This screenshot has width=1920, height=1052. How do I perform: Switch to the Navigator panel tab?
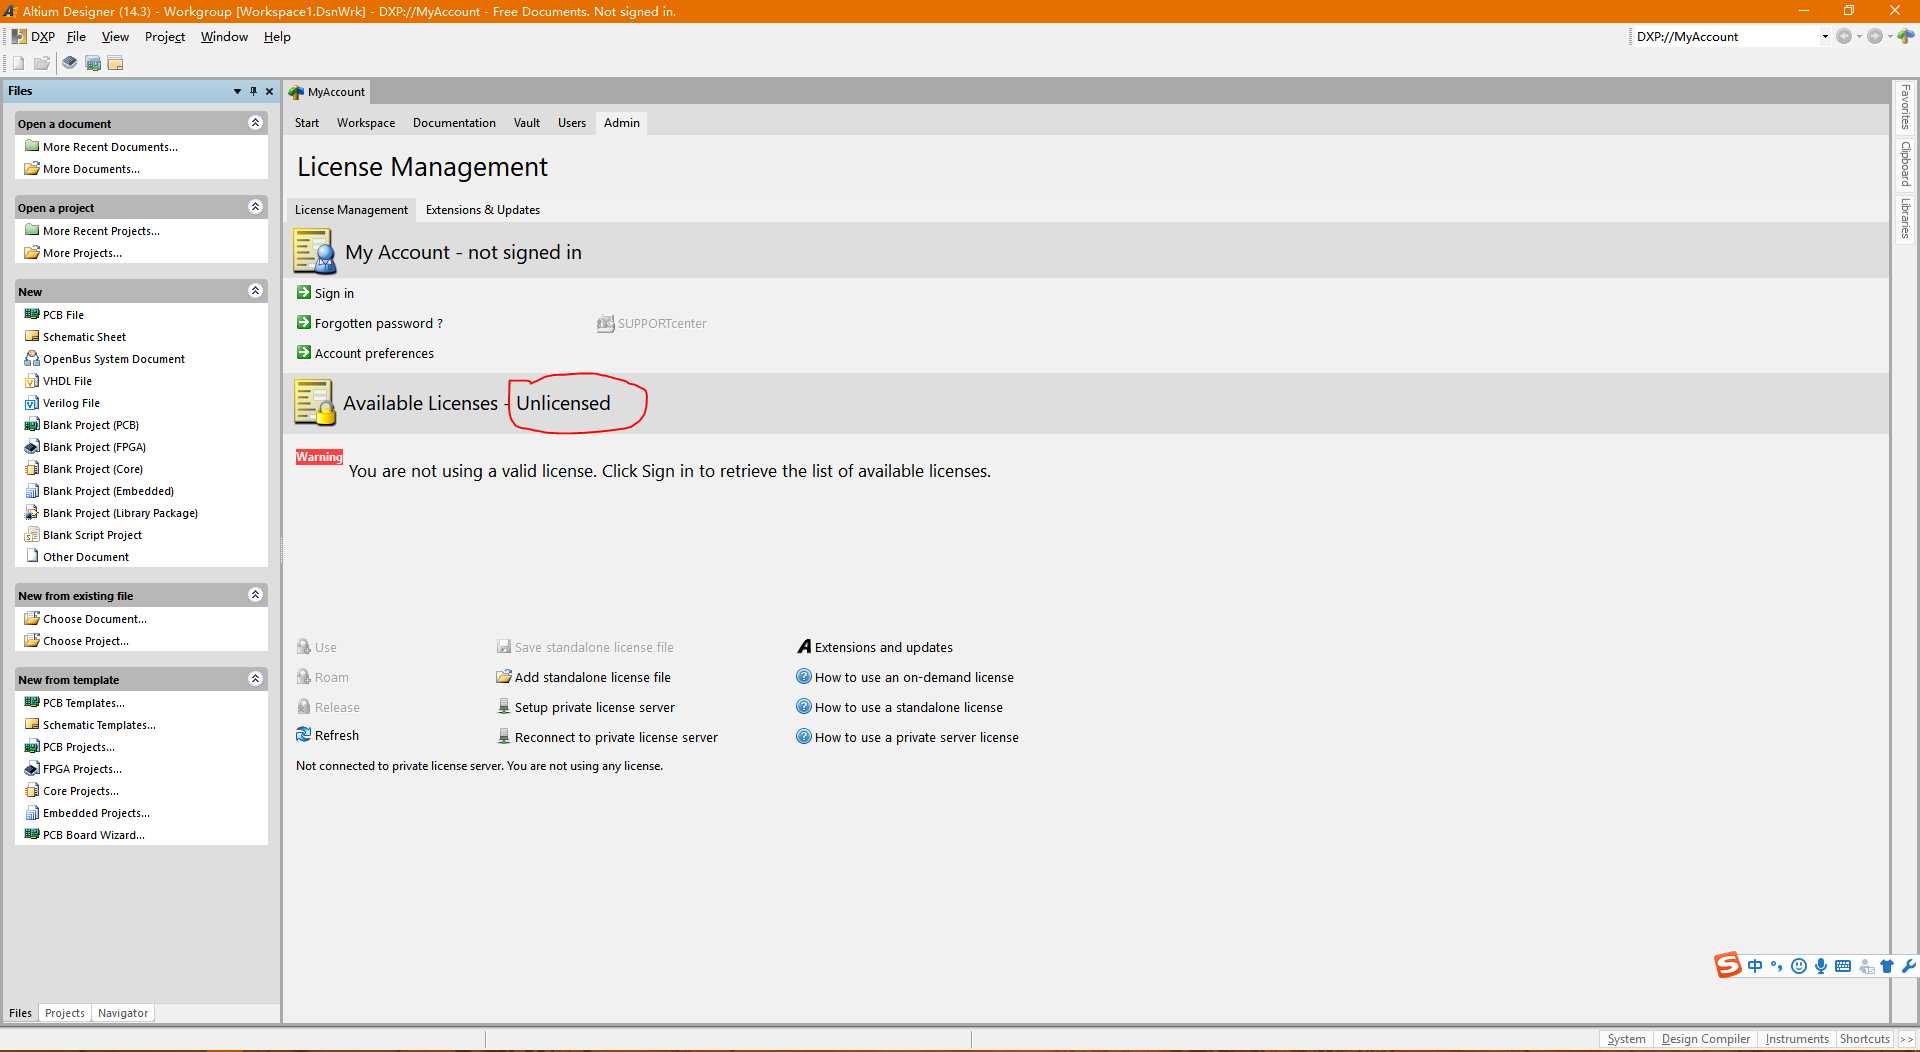pyautogui.click(x=123, y=1013)
